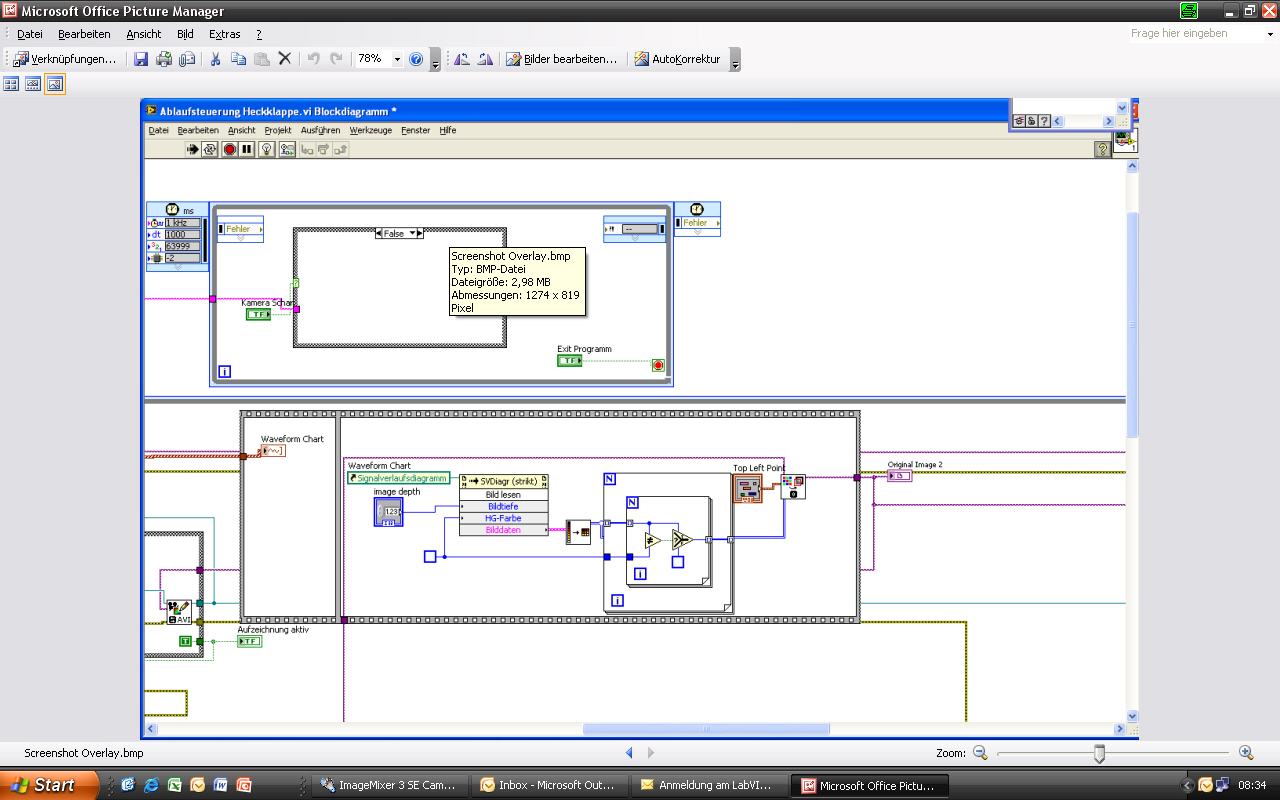Click the Delete X icon
The height and width of the screenshot is (800, 1280).
point(285,59)
